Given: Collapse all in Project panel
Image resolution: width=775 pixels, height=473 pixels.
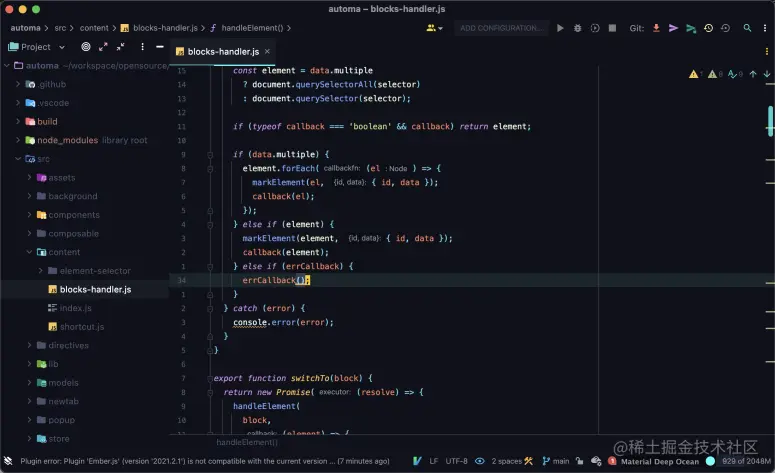Looking at the screenshot, I should pos(121,46).
